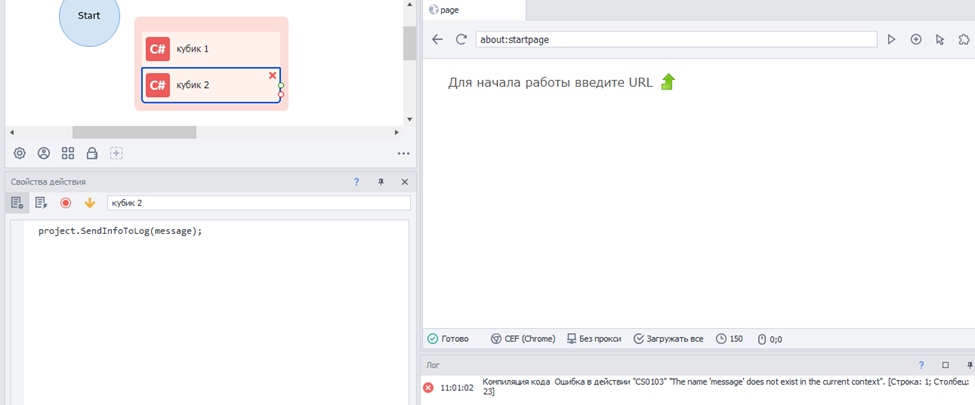This screenshot has height=405, width=975.
Task: Click the mouse coordinates 0;0 indicator
Action: (x=770, y=339)
